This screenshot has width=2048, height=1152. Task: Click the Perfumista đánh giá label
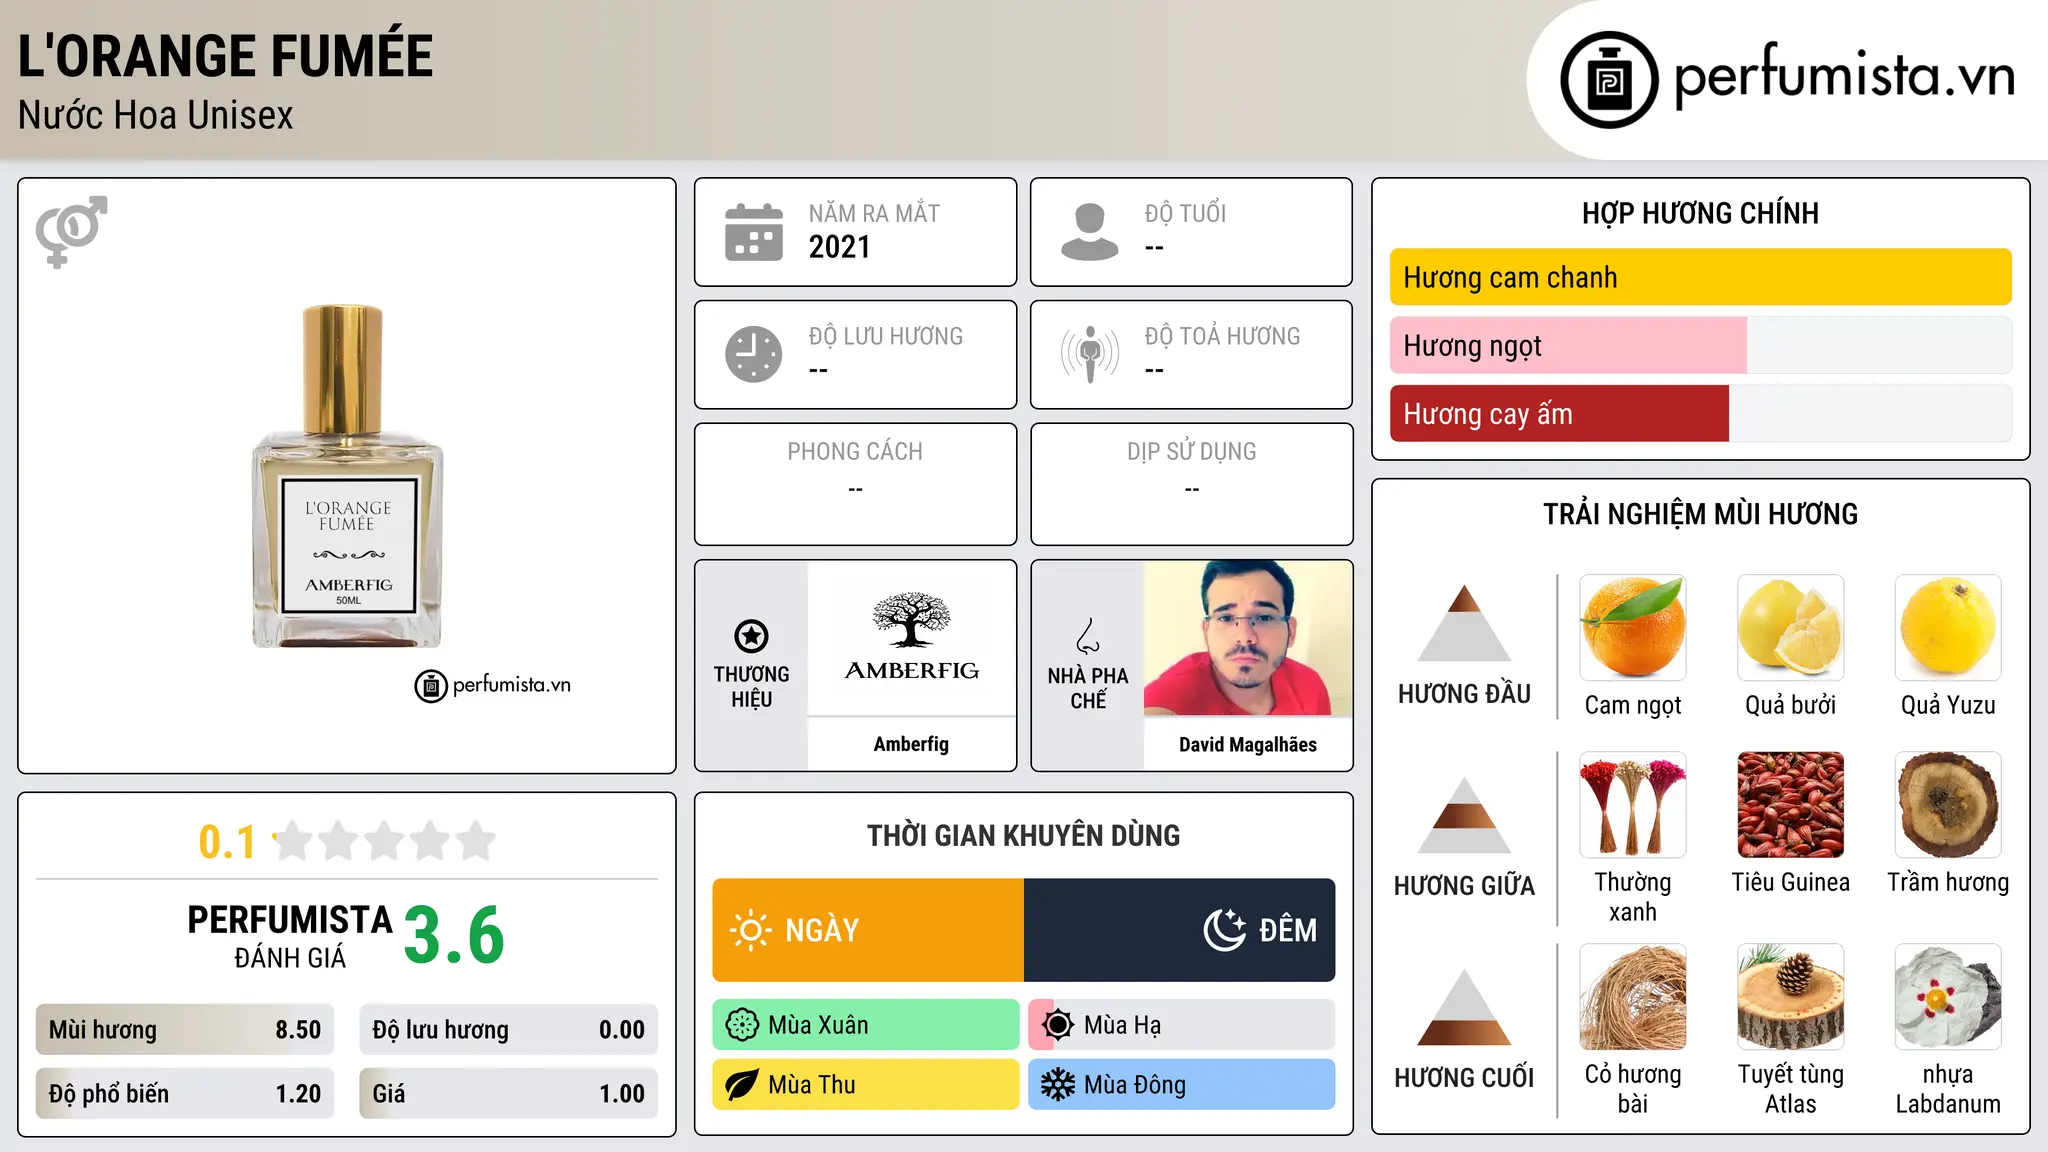coord(289,936)
